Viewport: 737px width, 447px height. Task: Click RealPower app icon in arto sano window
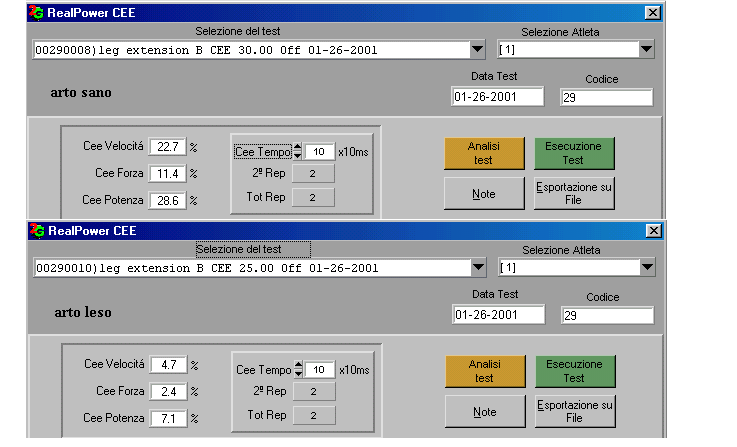point(36,13)
